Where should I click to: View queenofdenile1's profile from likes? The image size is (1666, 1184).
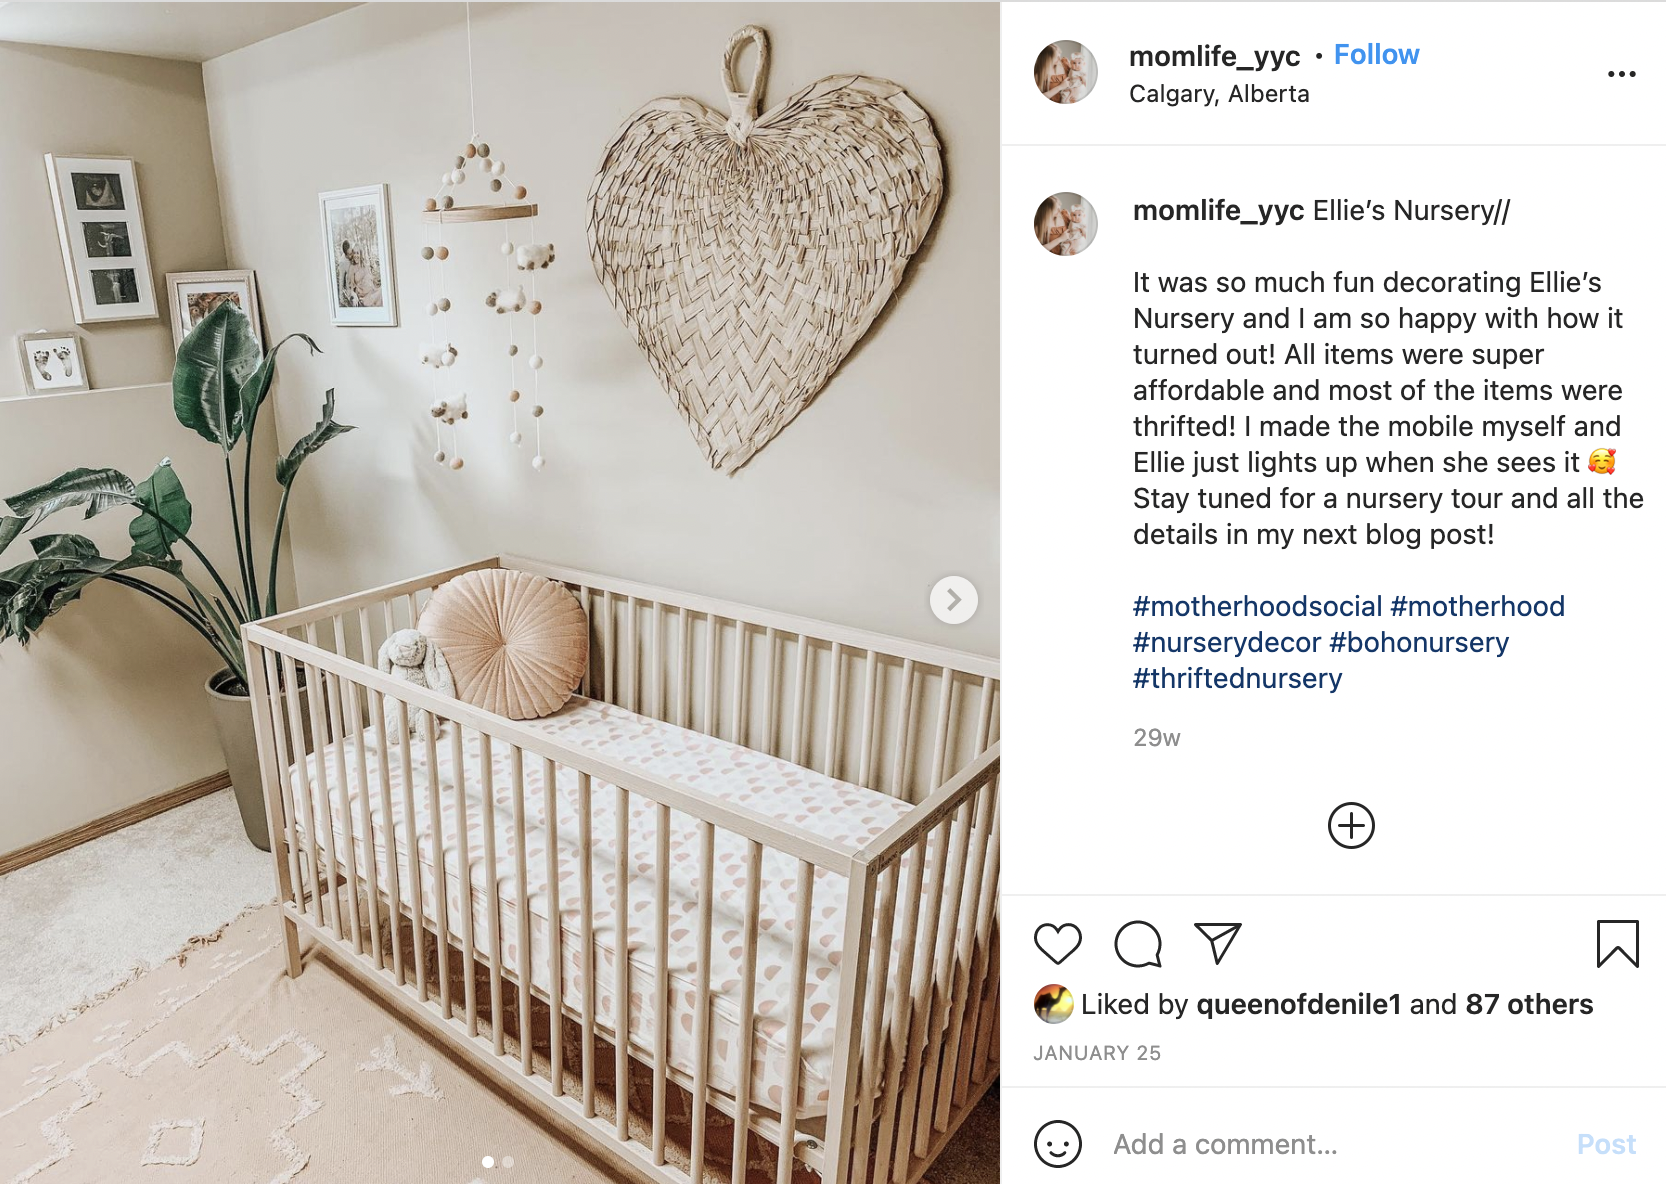(x=1298, y=1004)
